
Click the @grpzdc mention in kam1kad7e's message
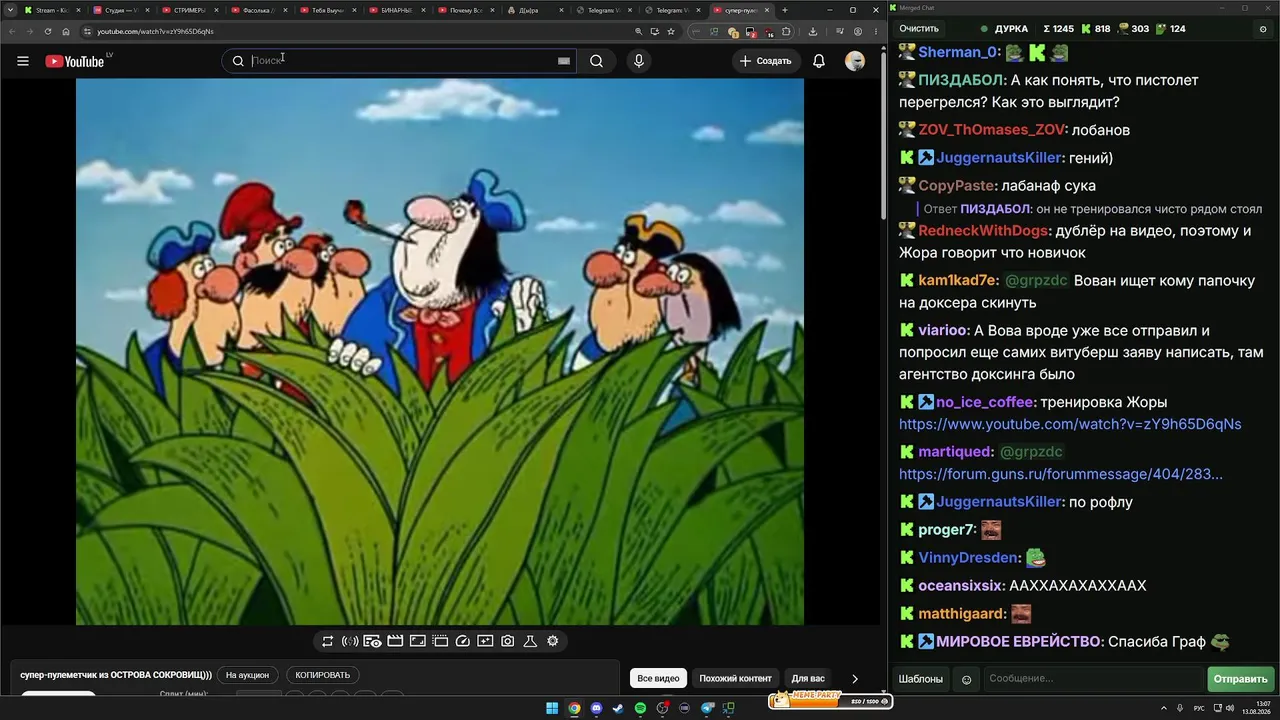click(1036, 281)
